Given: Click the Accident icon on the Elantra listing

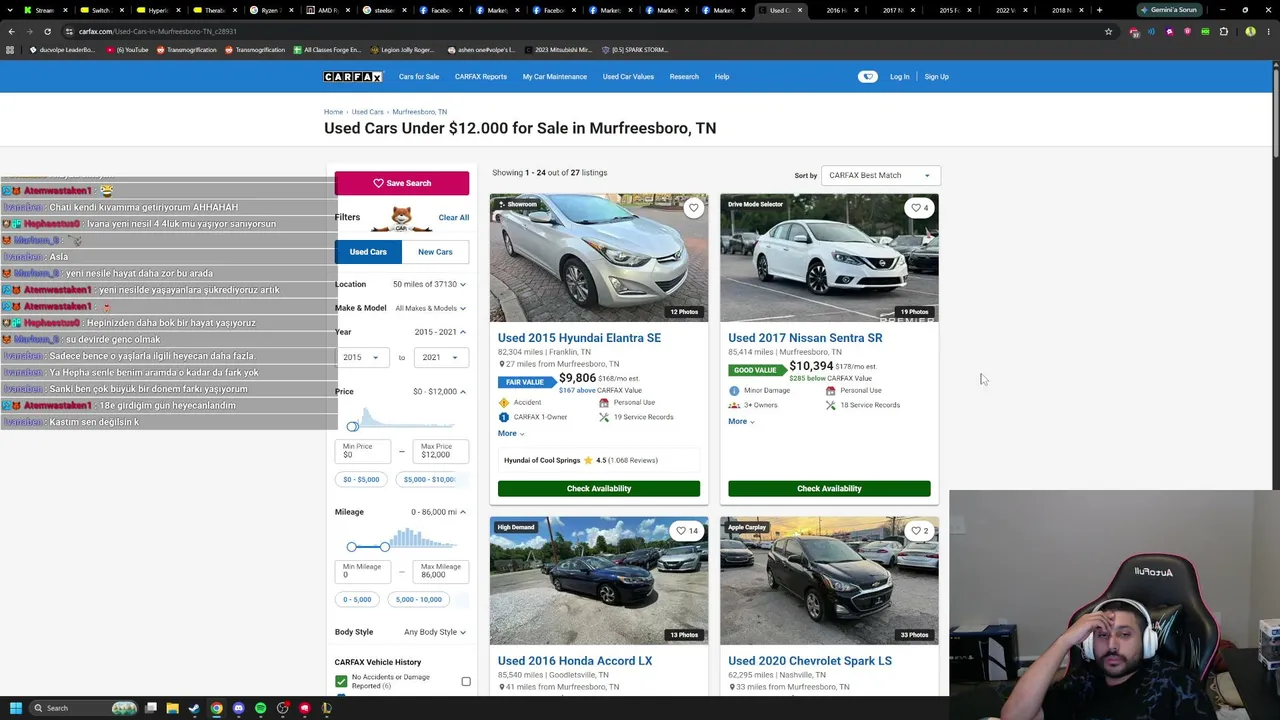Looking at the screenshot, I should (504, 403).
